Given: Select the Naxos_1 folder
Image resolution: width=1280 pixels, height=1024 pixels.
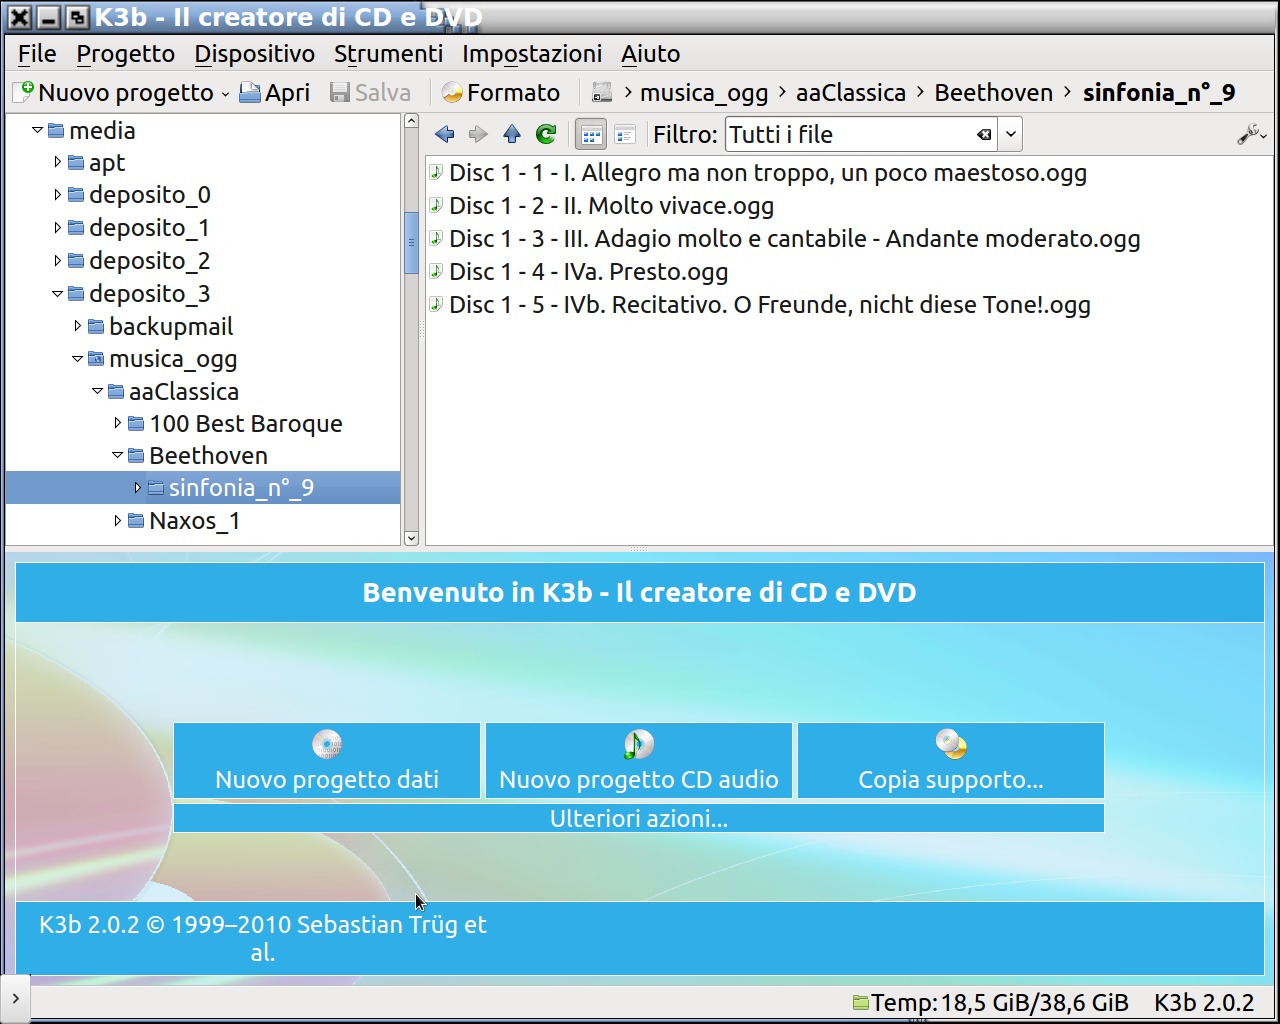Looking at the screenshot, I should [194, 521].
